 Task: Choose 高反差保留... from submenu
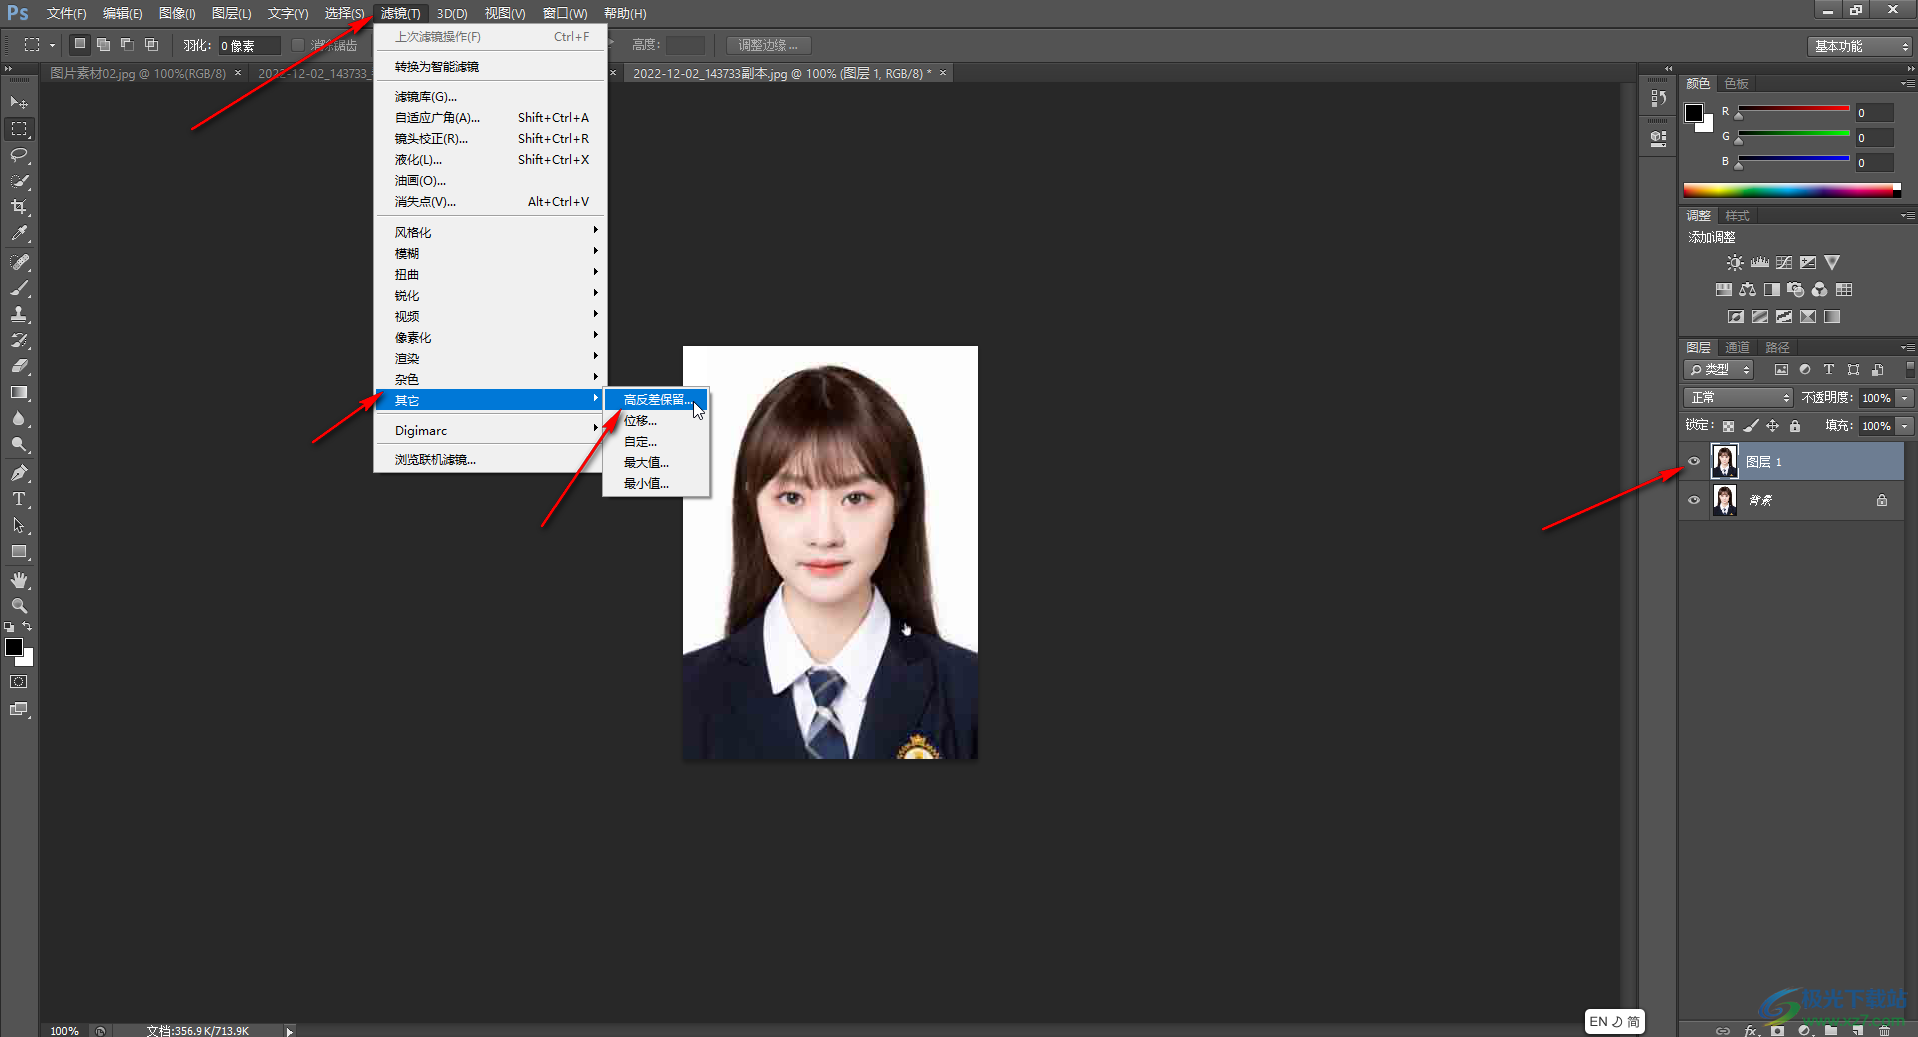(656, 399)
